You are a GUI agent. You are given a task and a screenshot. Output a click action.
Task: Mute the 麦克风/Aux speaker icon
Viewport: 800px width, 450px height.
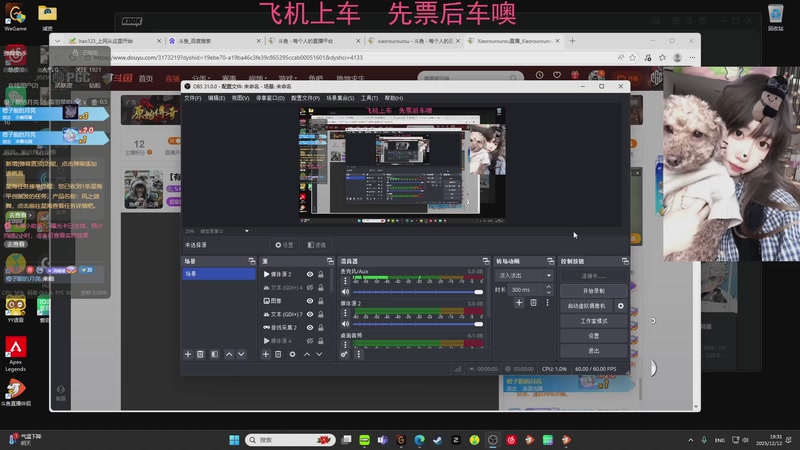pyautogui.click(x=345, y=292)
